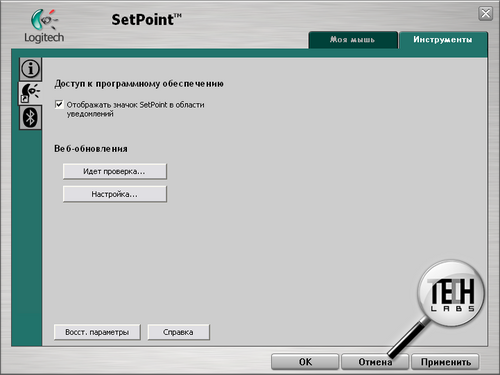Open web-update Настройка... button

click(115, 194)
